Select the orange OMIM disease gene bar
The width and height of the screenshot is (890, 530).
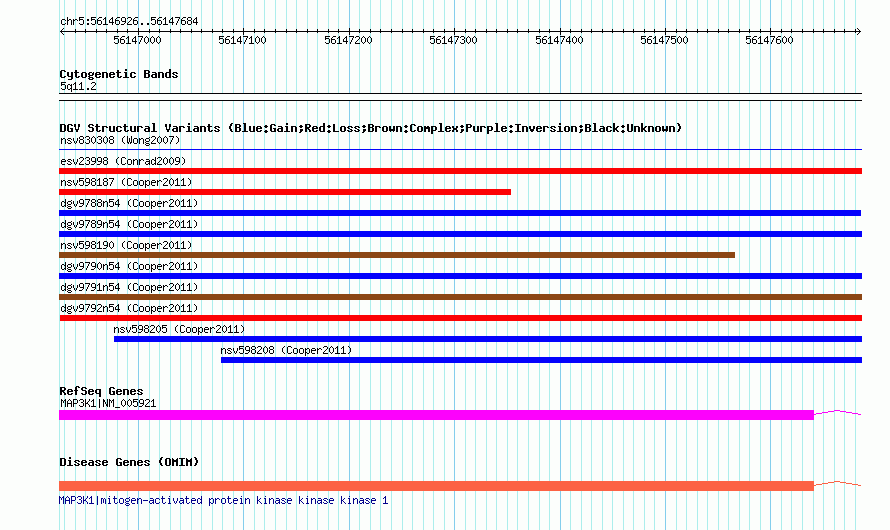tap(436, 486)
